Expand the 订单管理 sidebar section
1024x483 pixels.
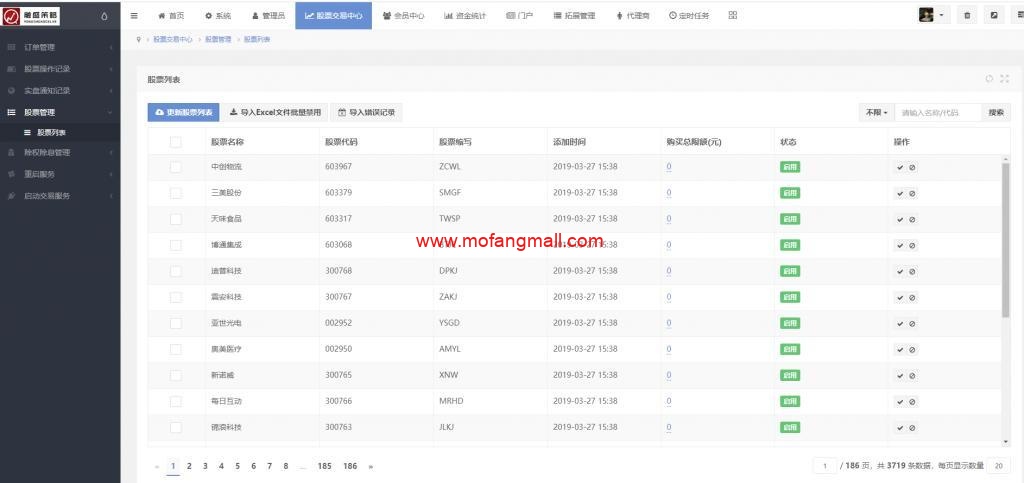click(x=60, y=47)
